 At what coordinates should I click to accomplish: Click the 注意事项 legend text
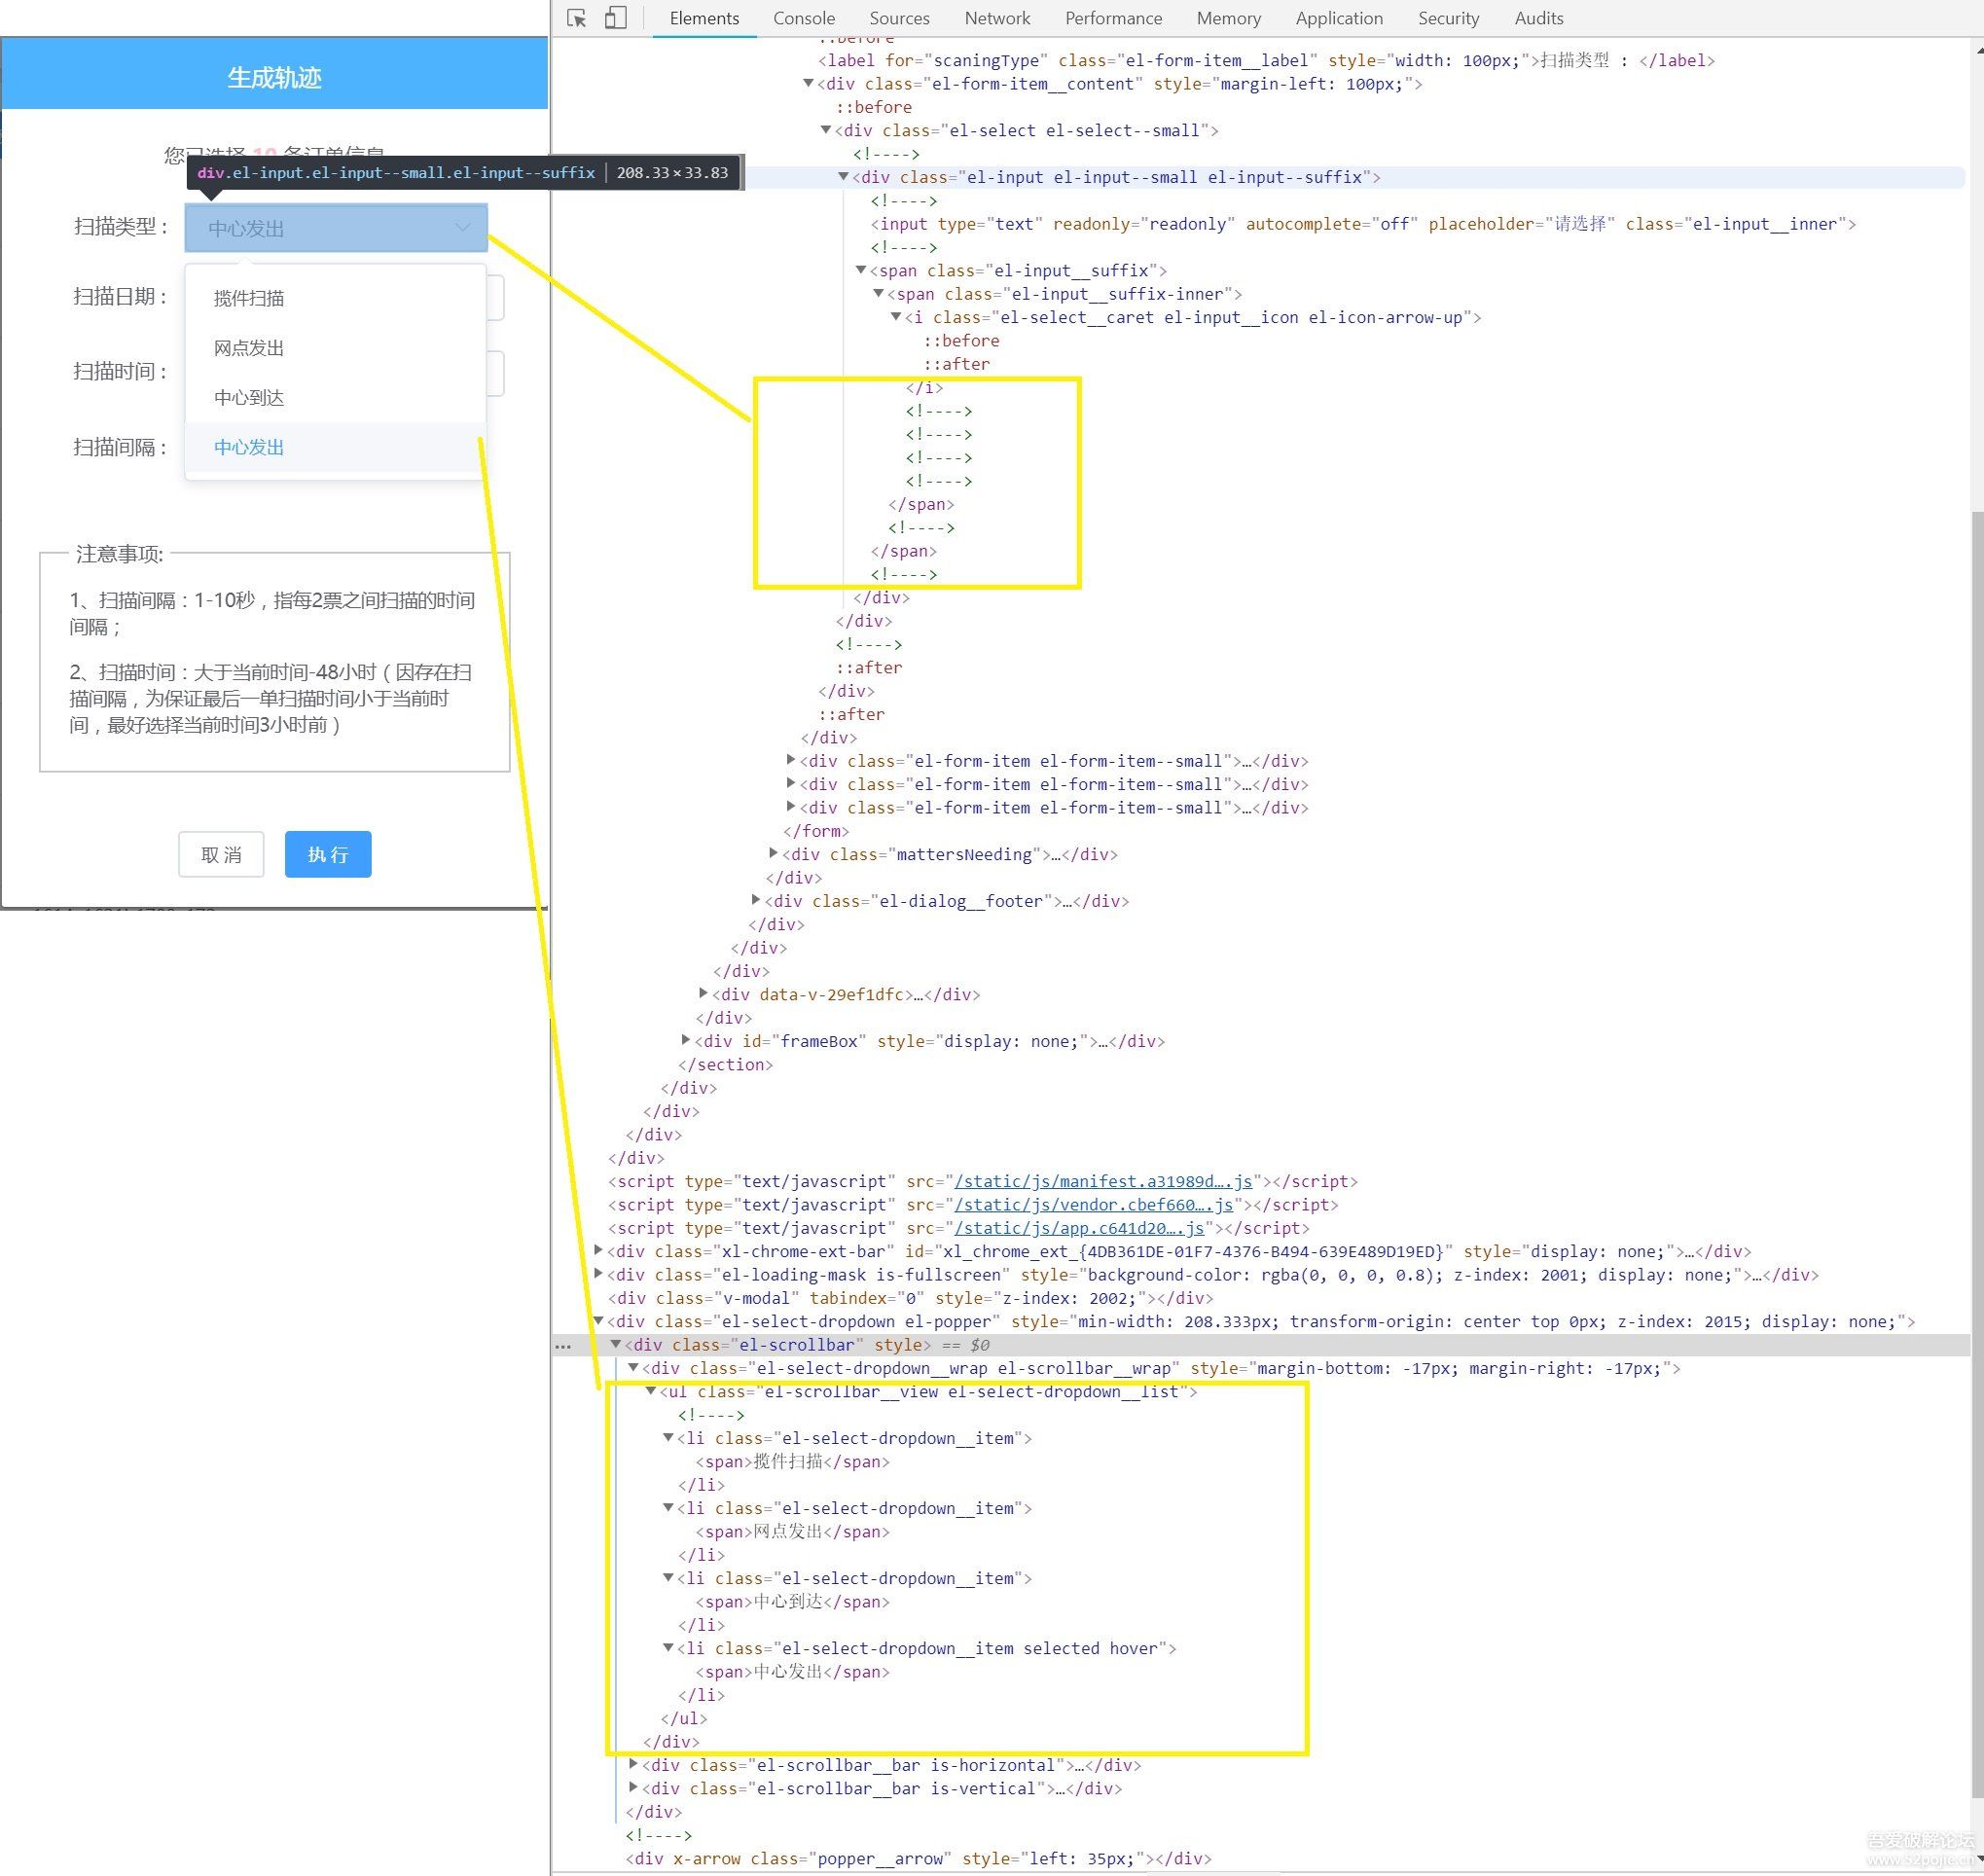(x=119, y=554)
